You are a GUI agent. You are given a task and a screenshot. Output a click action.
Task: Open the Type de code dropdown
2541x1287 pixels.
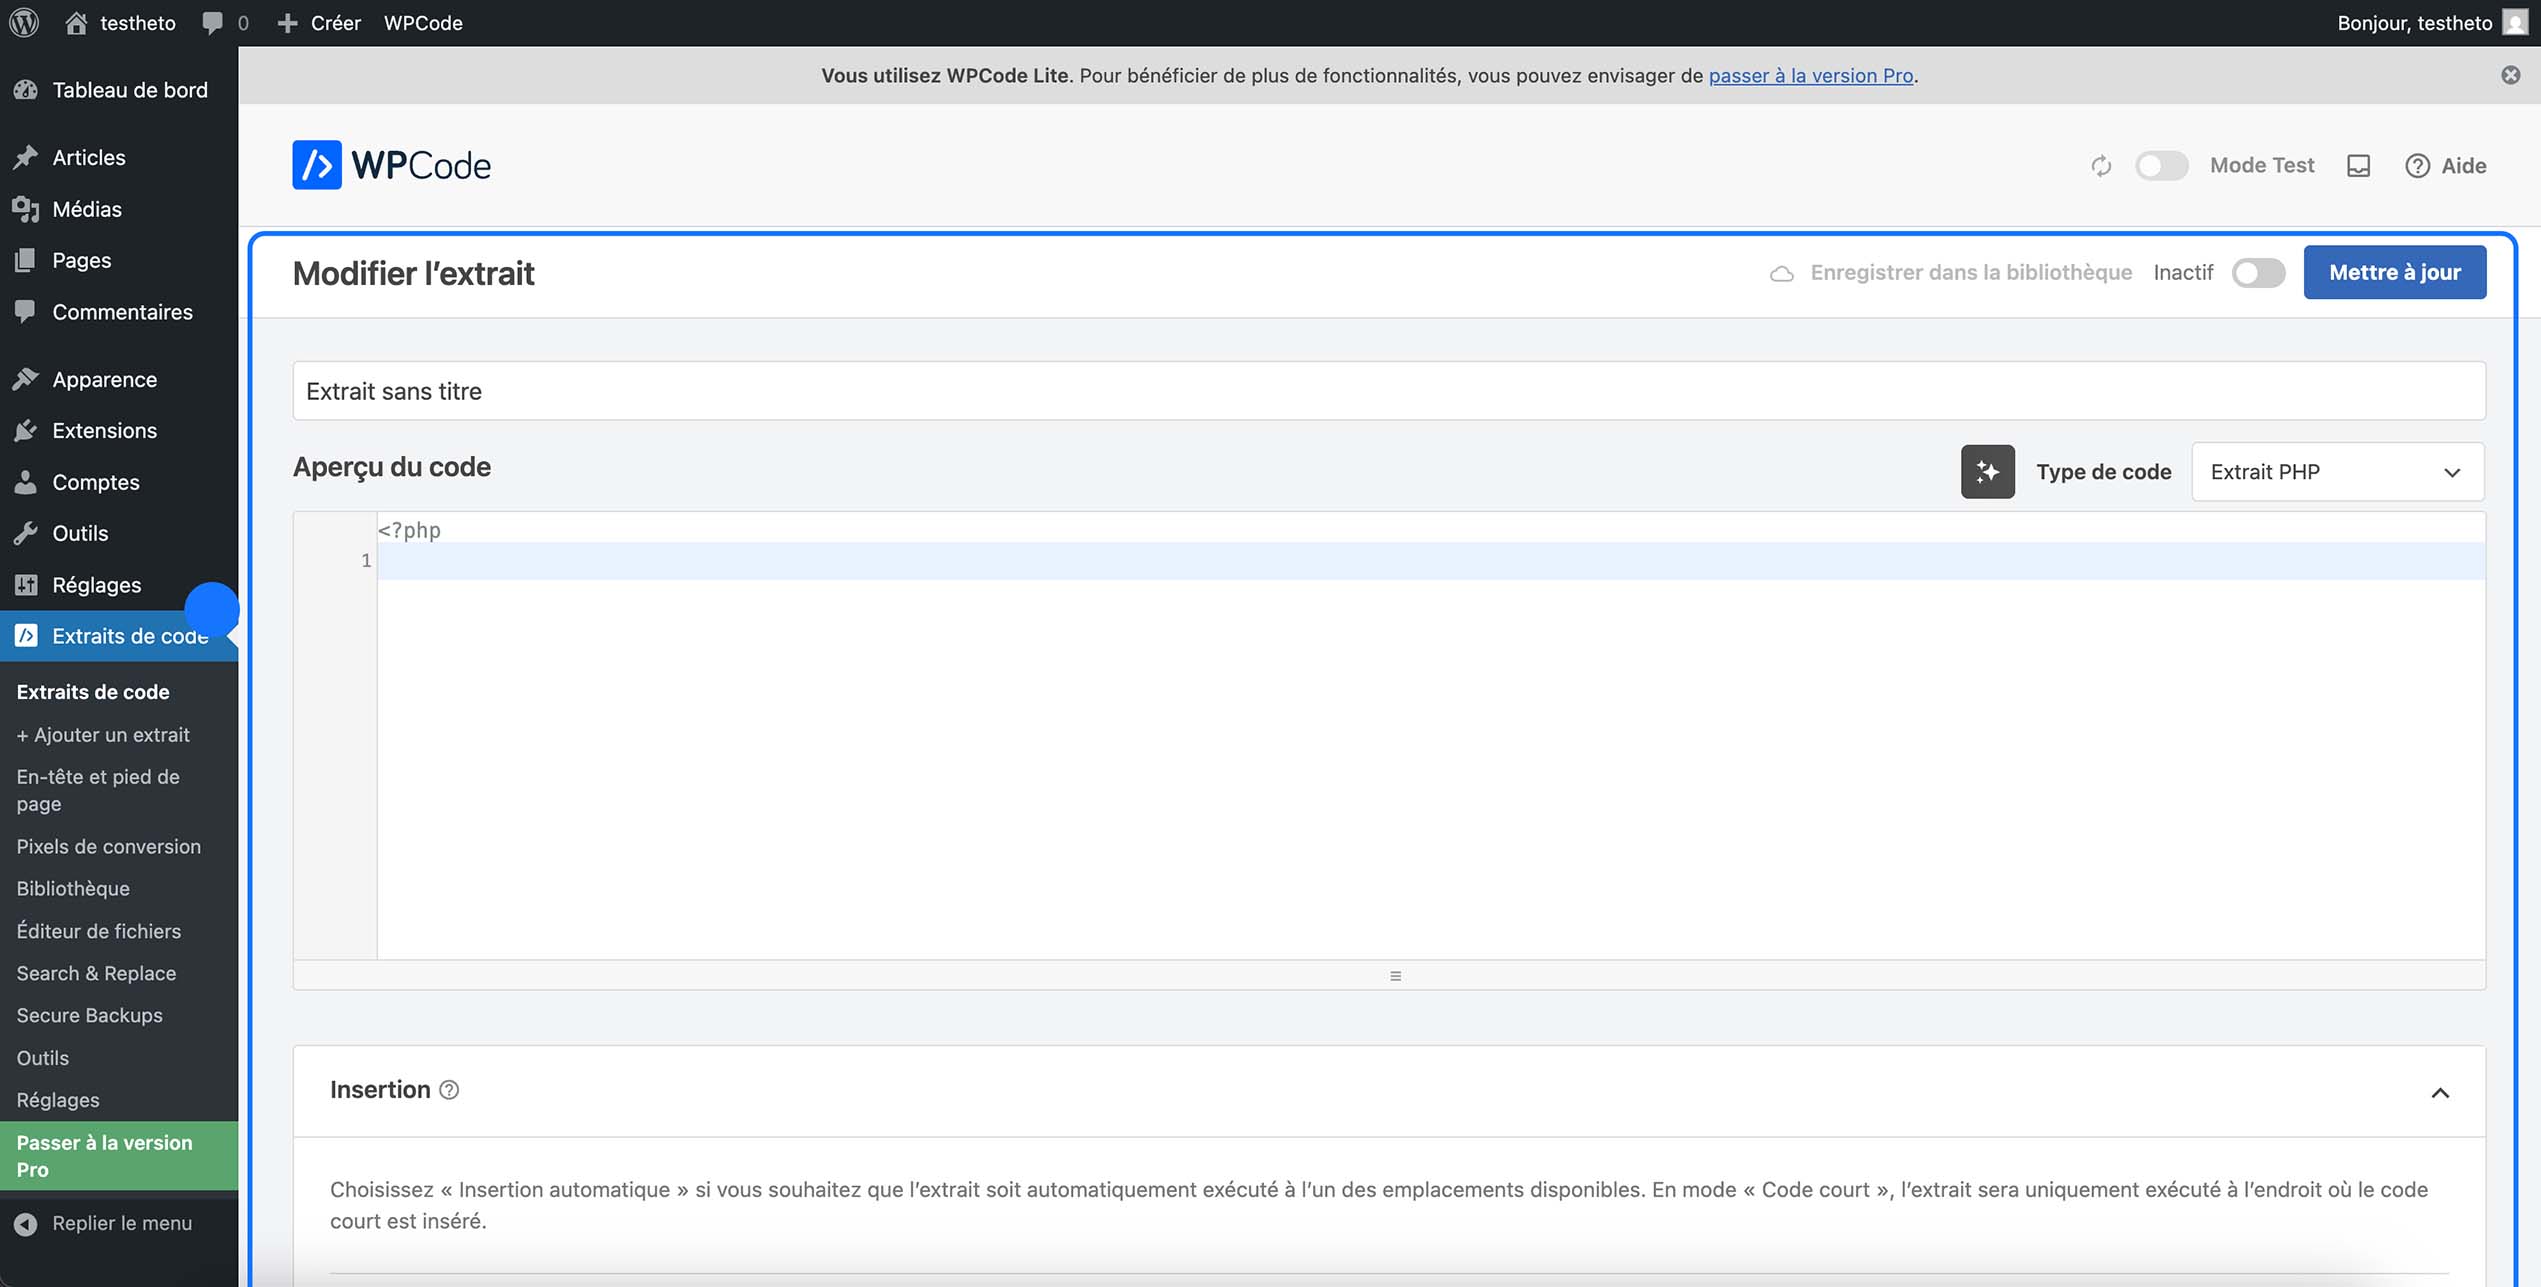pos(2336,472)
